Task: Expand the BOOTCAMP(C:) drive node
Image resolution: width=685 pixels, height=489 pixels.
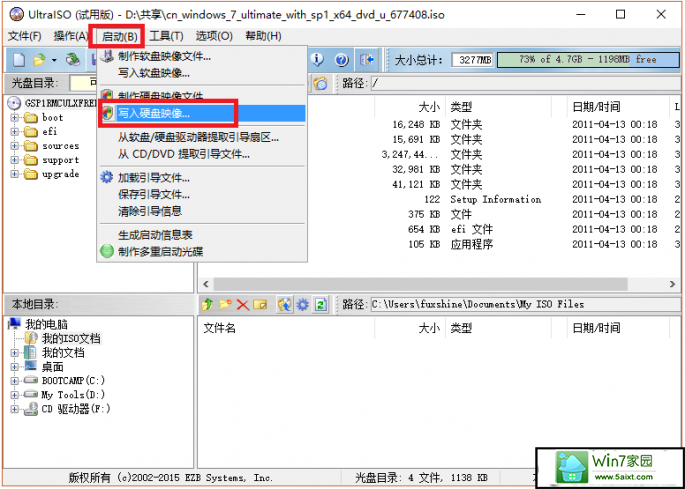Action: click(15, 381)
